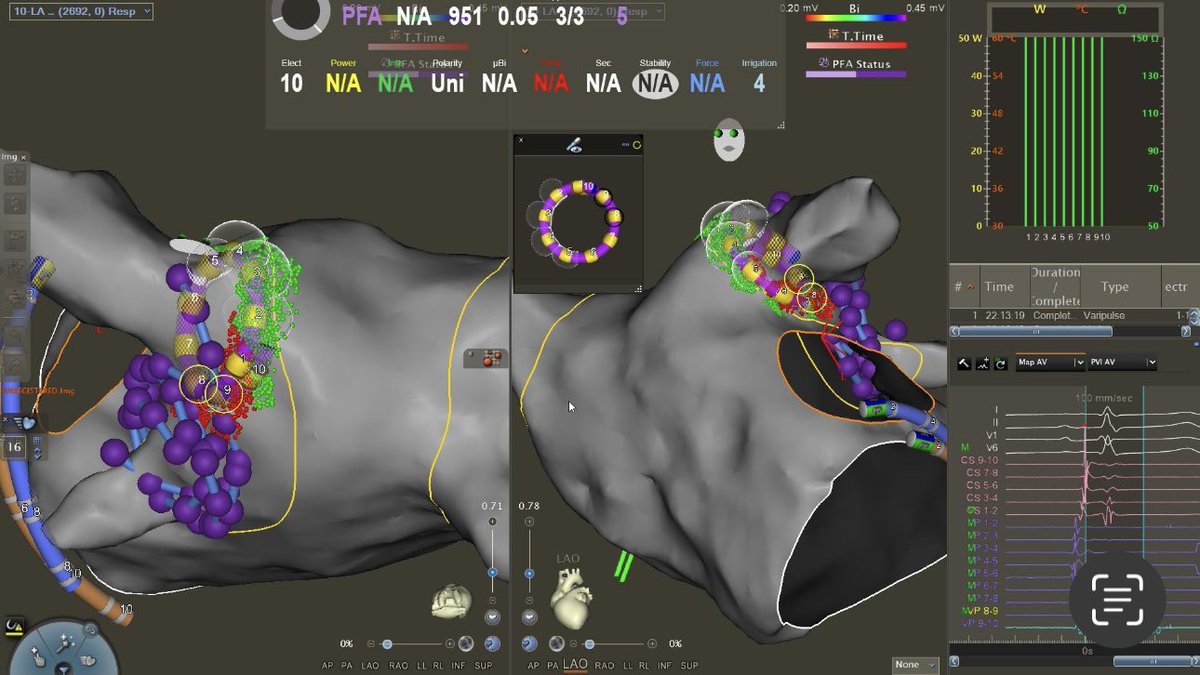Set left view to AP orientation

[x=329, y=665]
